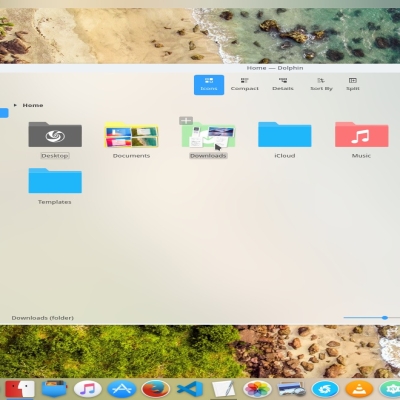Open Visual Studio Code from dock
Viewport: 400px width, 400px height.
[x=190, y=389]
